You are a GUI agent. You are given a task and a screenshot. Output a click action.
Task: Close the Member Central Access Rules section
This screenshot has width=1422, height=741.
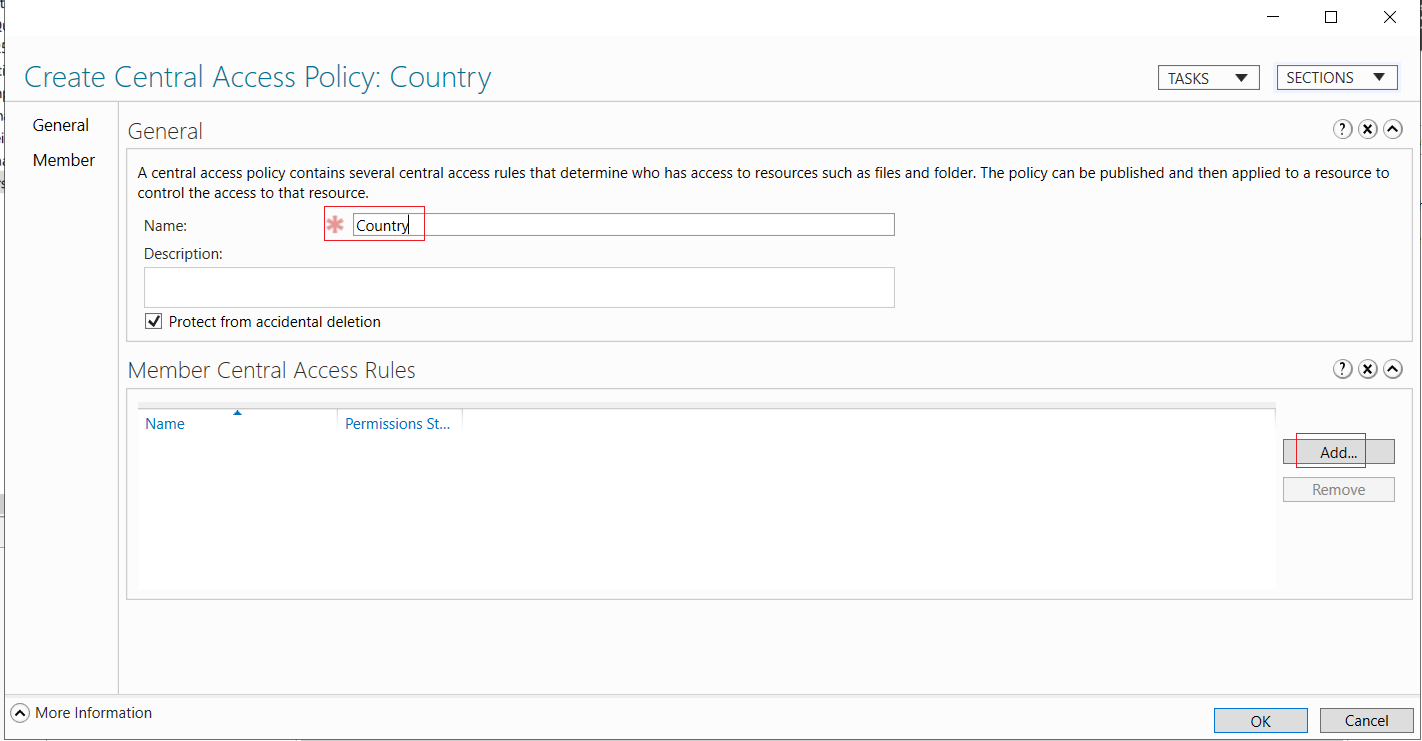pos(1368,370)
